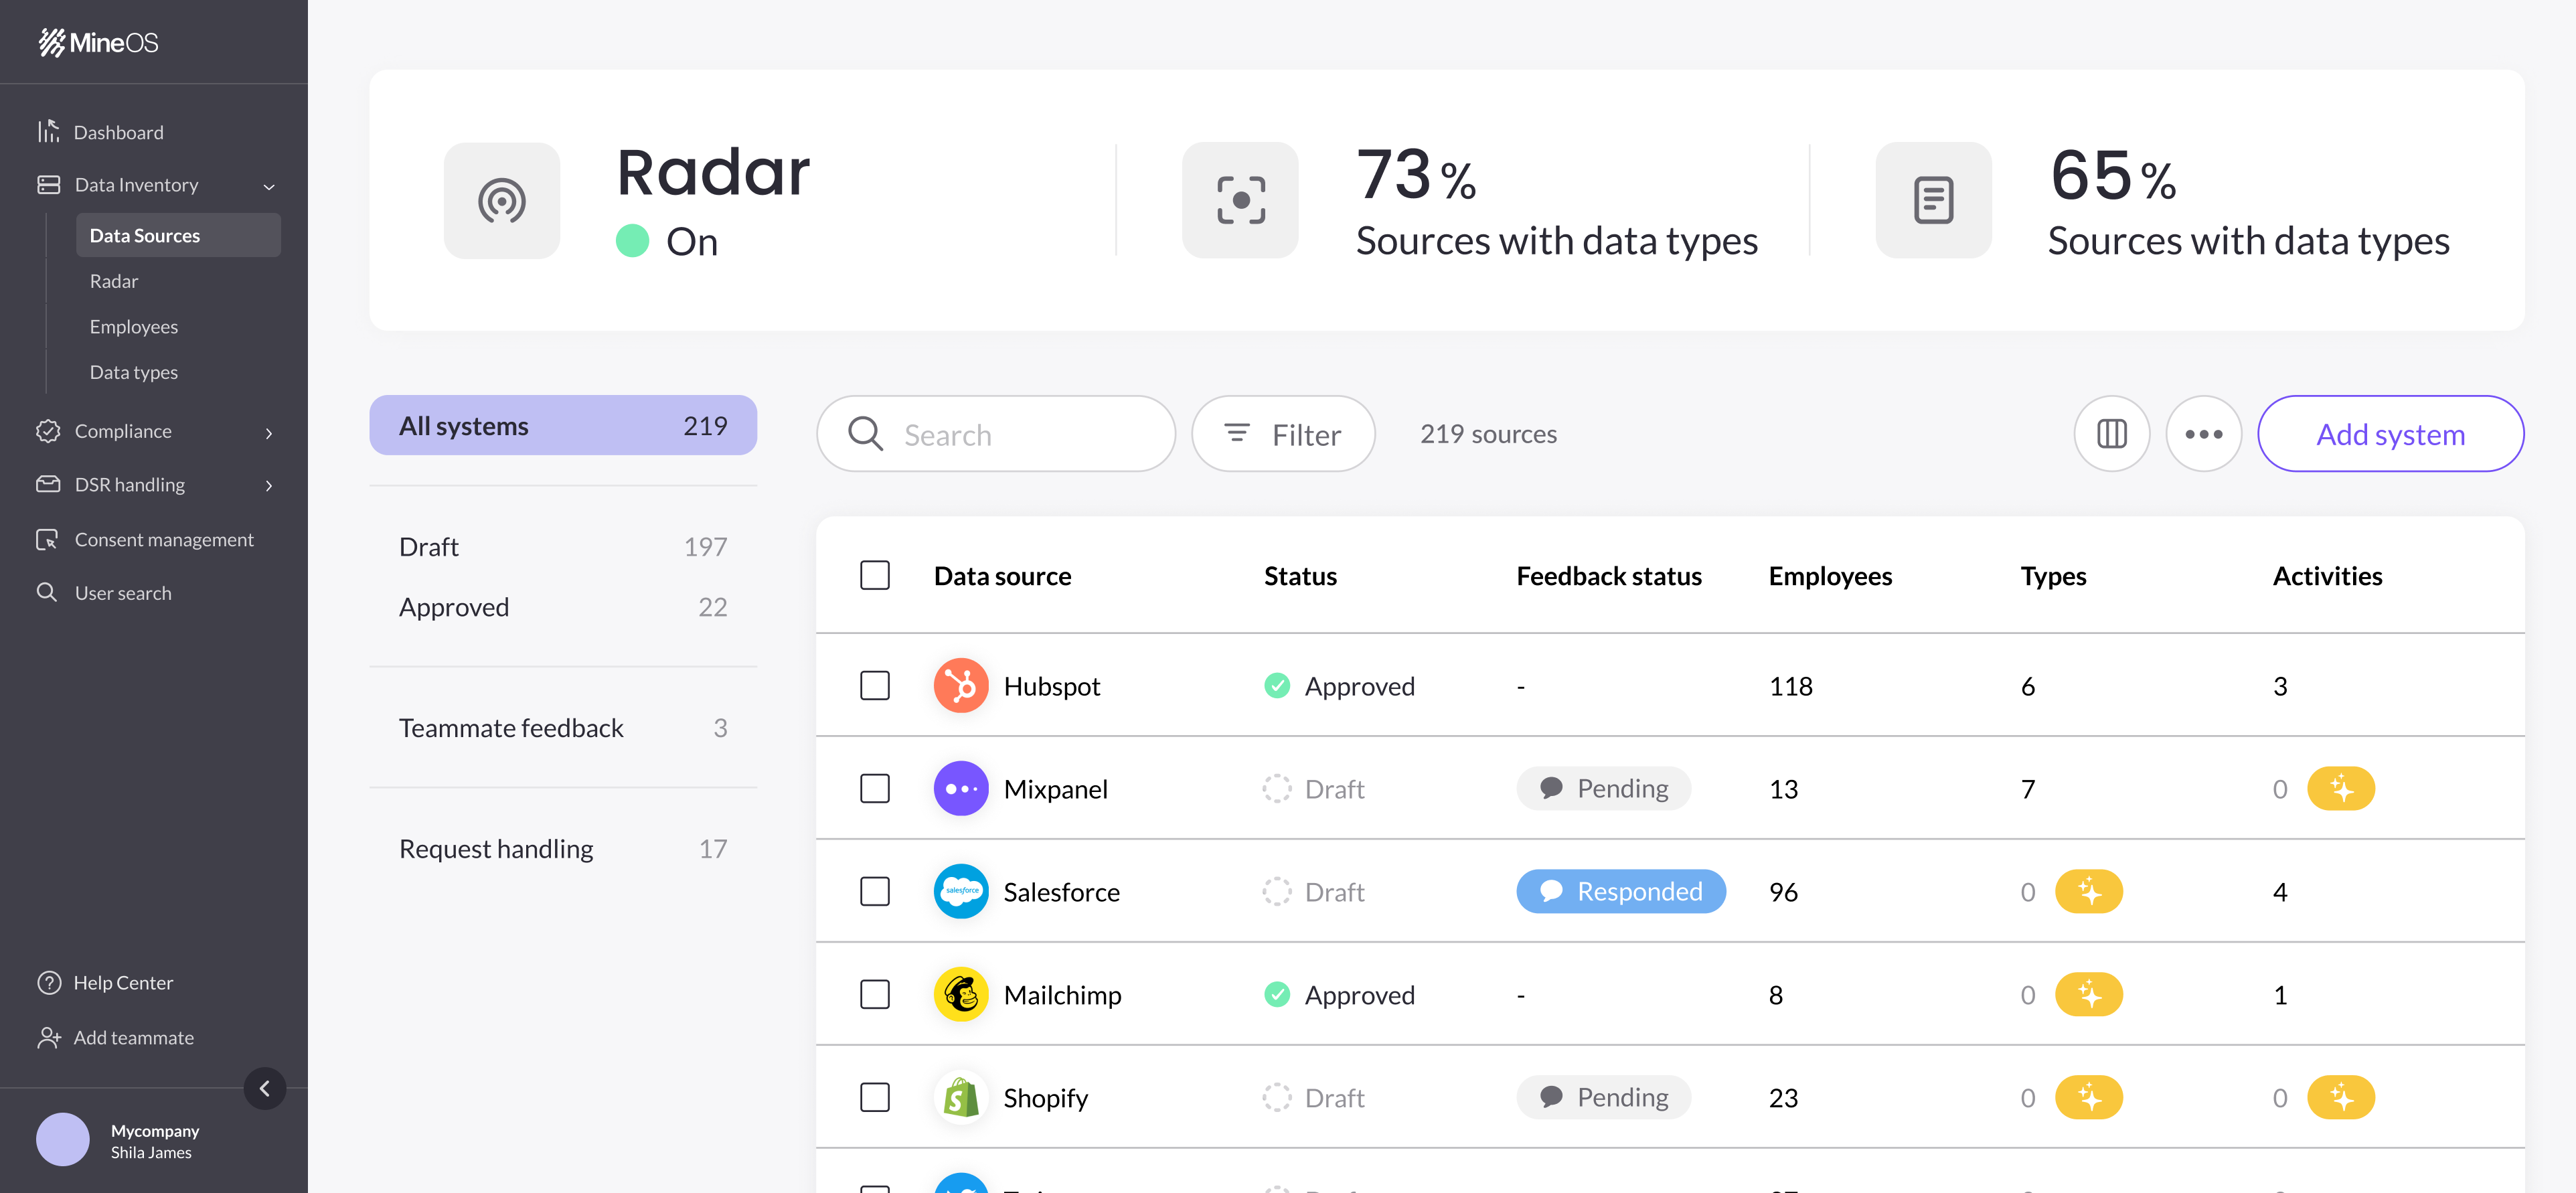The width and height of the screenshot is (2576, 1193).
Task: Expand the Compliance menu section
Action: 269,433
